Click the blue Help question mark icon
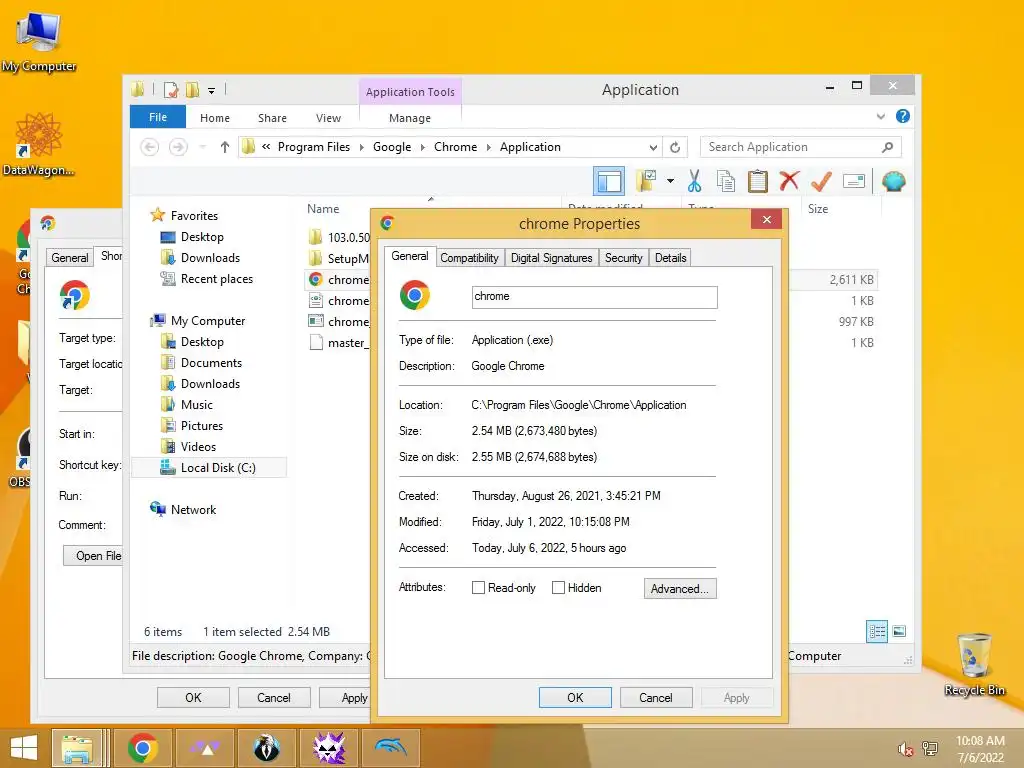The image size is (1024, 768). click(903, 116)
